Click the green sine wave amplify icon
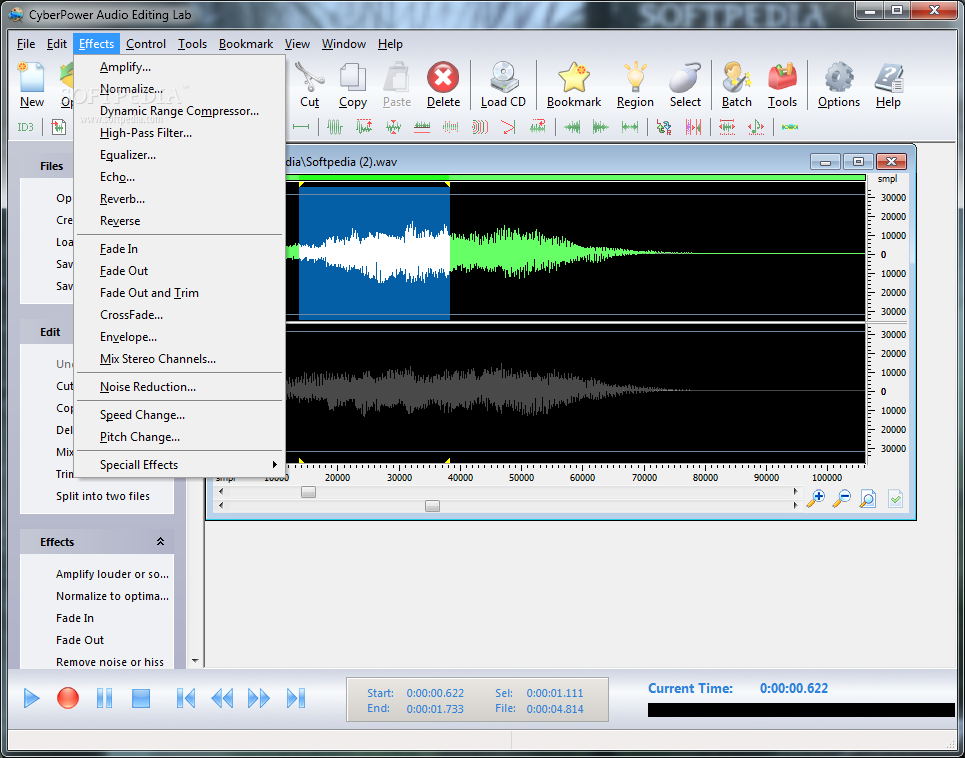This screenshot has width=965, height=758. (335, 127)
